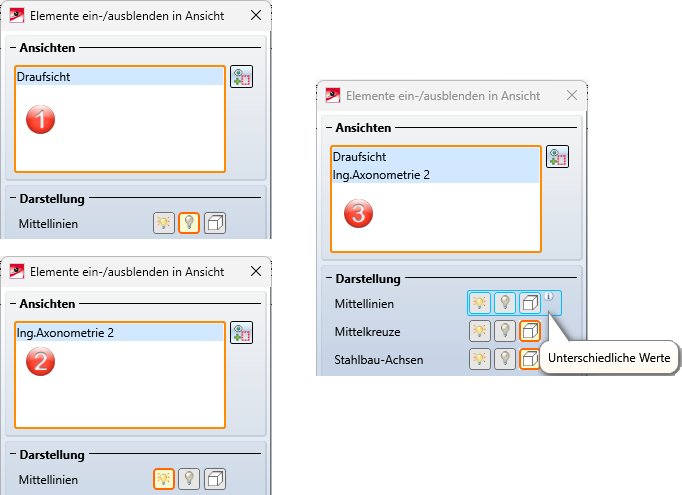The height and width of the screenshot is (495, 682).
Task: Close the dialog listing only Draufsicht
Action: (256, 15)
